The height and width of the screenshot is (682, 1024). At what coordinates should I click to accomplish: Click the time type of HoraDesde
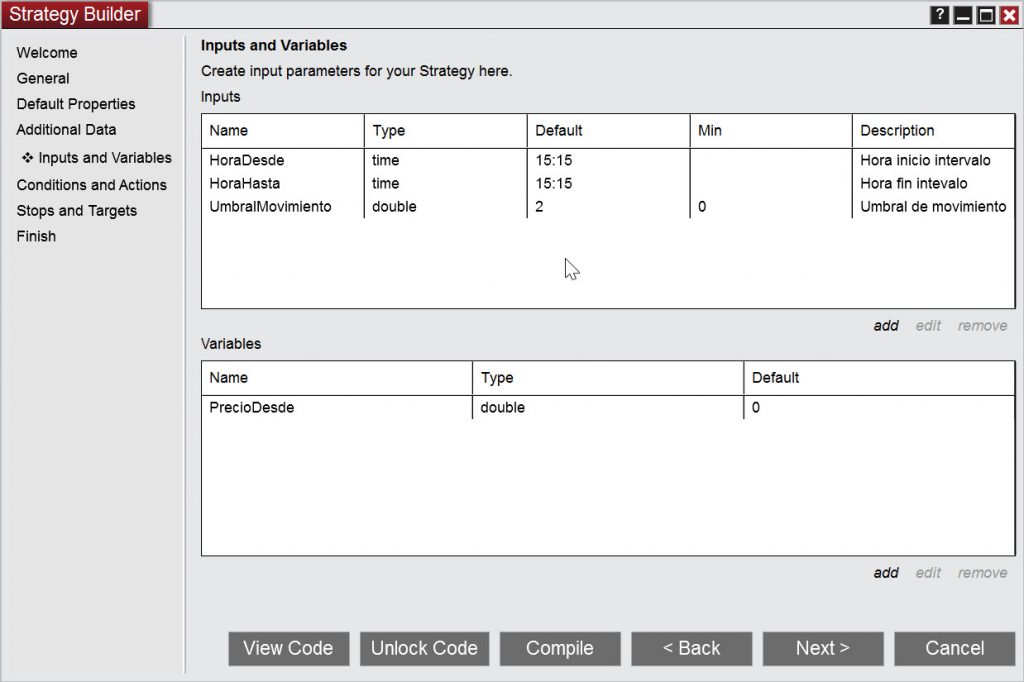386,160
